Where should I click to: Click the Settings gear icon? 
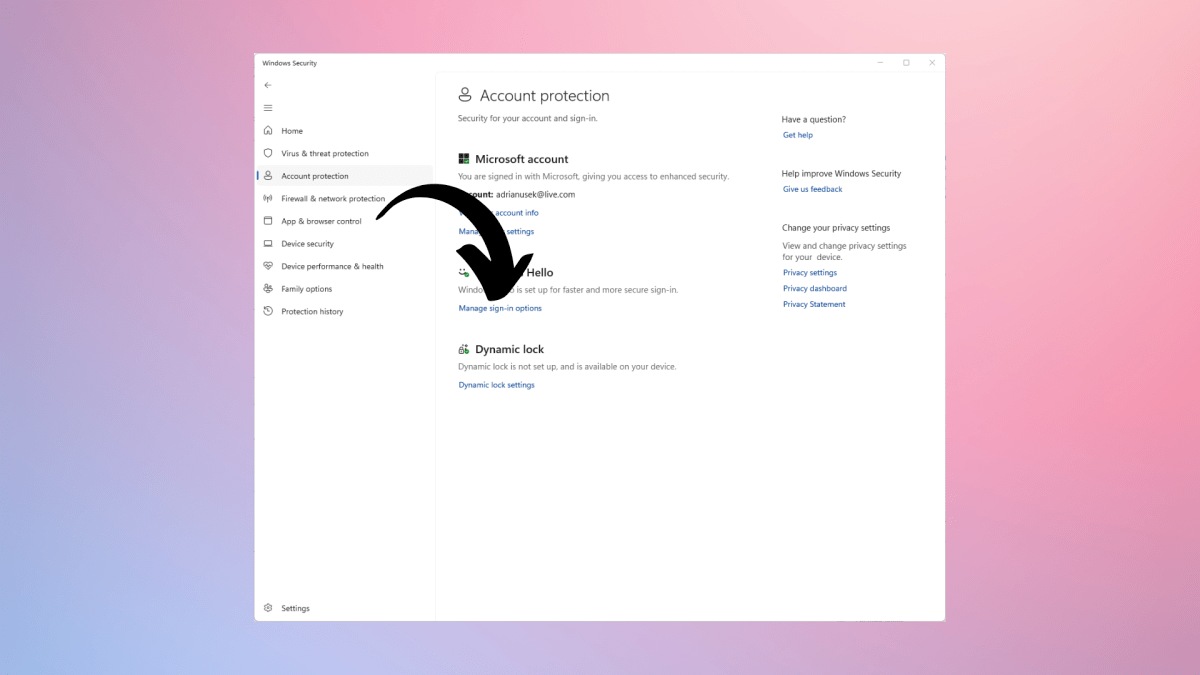click(x=268, y=608)
